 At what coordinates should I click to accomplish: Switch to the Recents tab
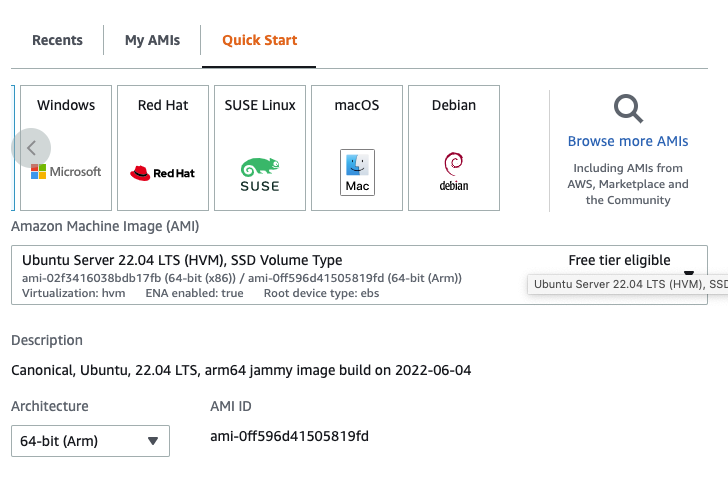coord(57,40)
